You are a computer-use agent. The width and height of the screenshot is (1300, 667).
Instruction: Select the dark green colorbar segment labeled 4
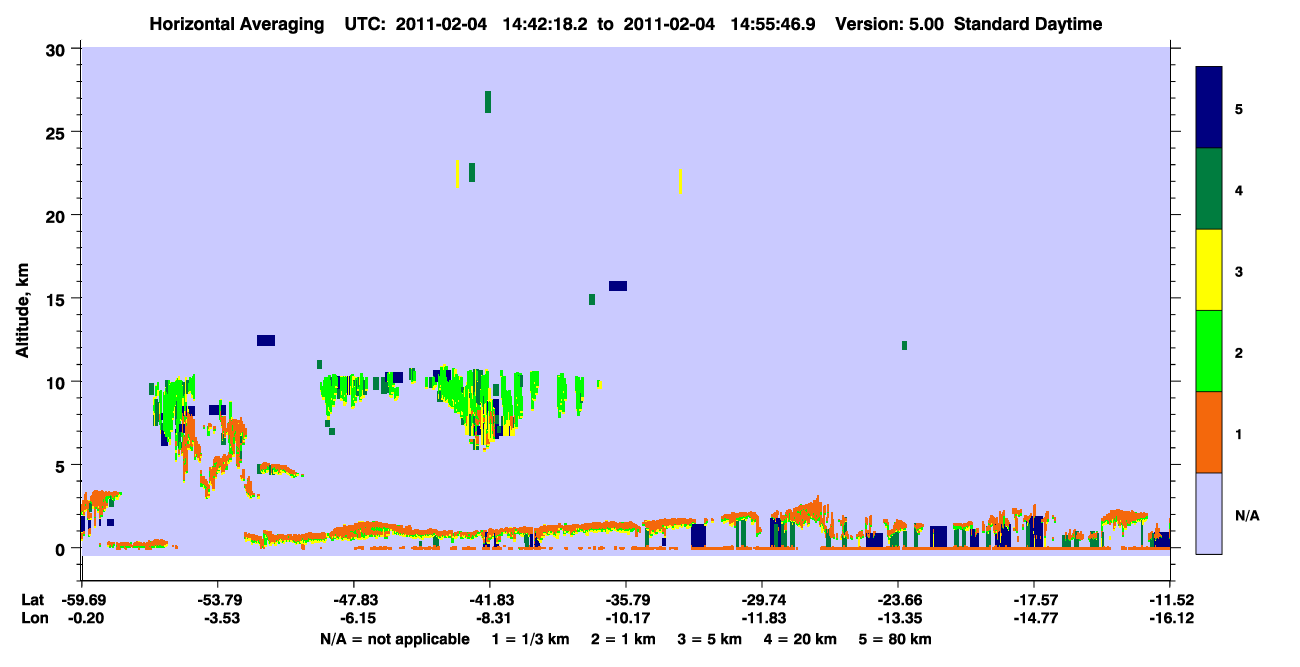pyautogui.click(x=1209, y=189)
